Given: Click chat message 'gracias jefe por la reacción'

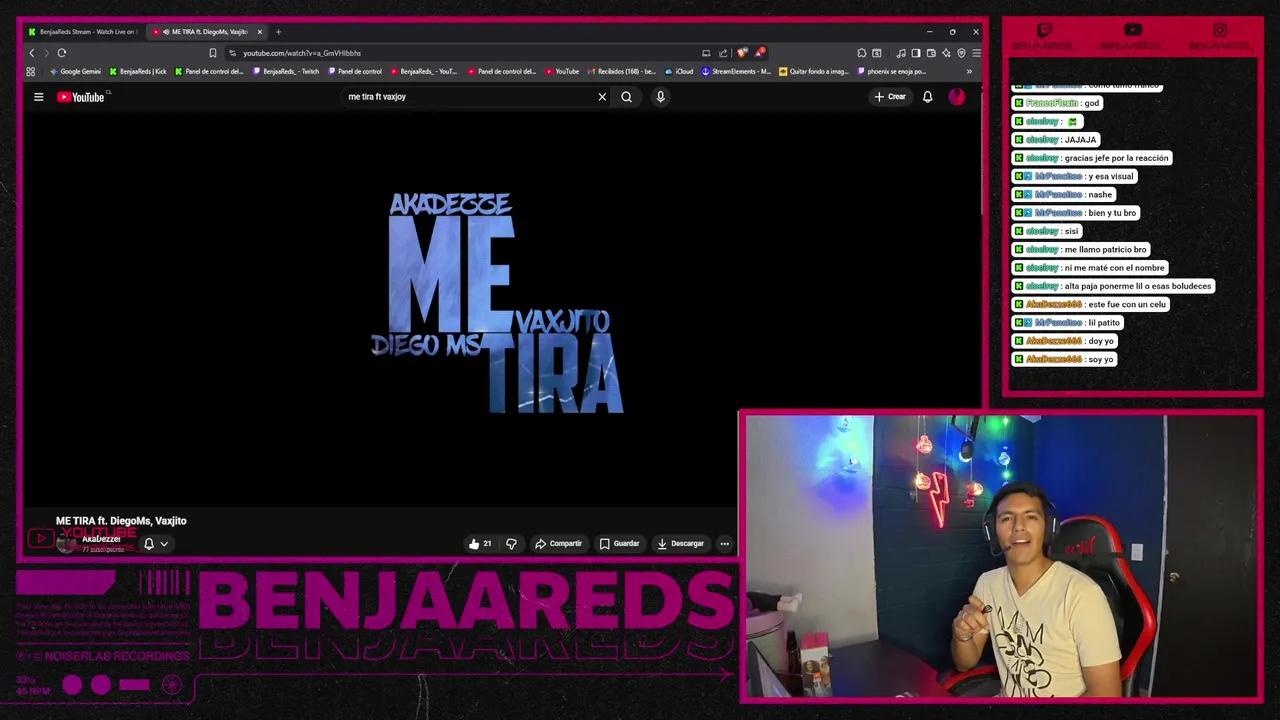Looking at the screenshot, I should pos(1091,158).
